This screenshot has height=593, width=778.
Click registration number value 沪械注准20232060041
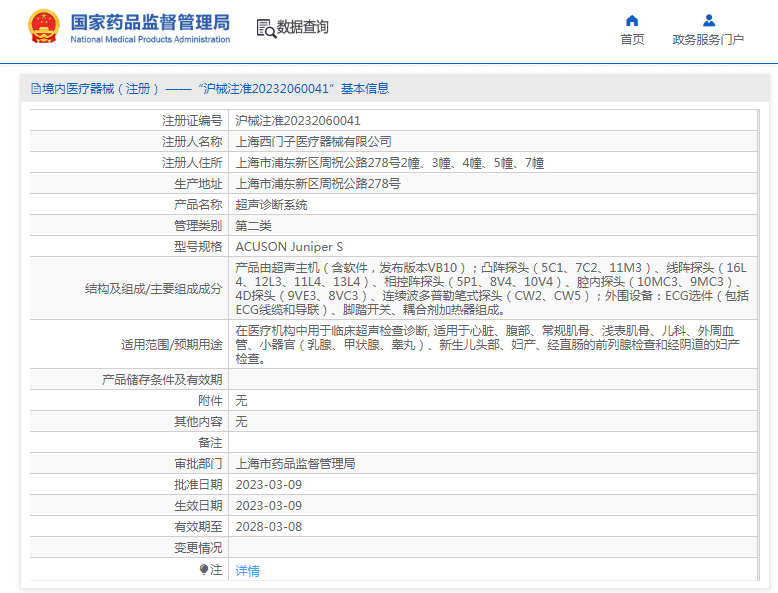(x=298, y=120)
